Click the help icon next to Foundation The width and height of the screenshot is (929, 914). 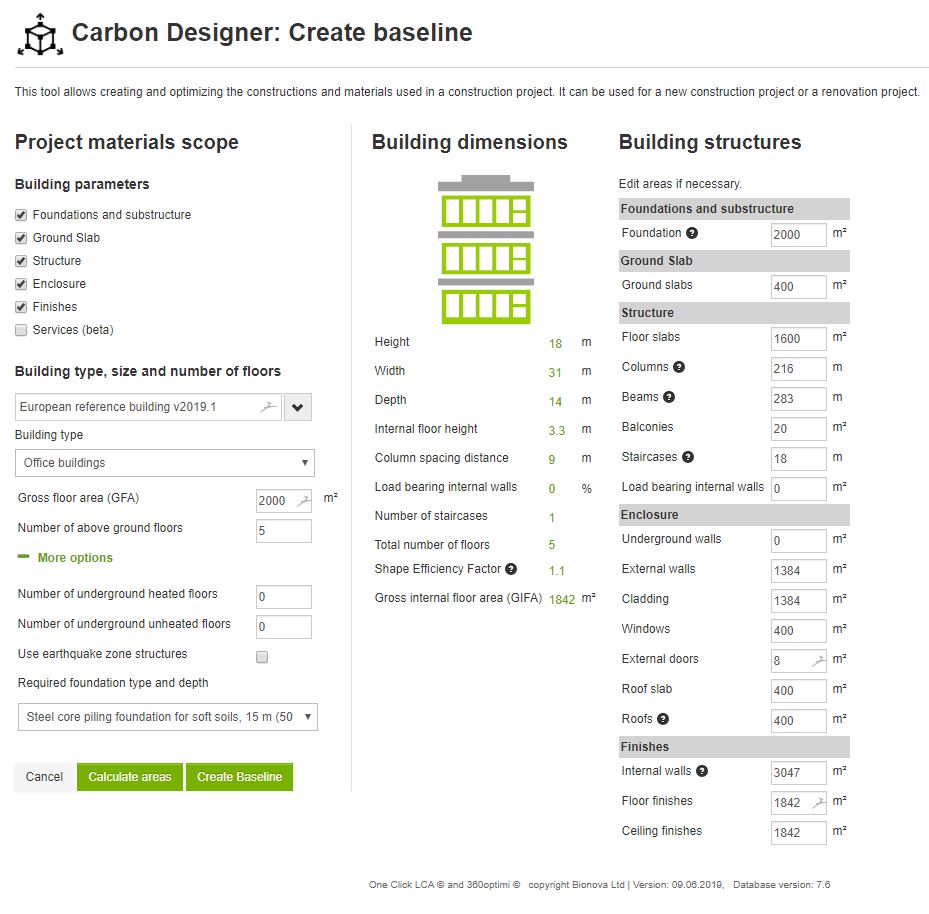tap(692, 233)
